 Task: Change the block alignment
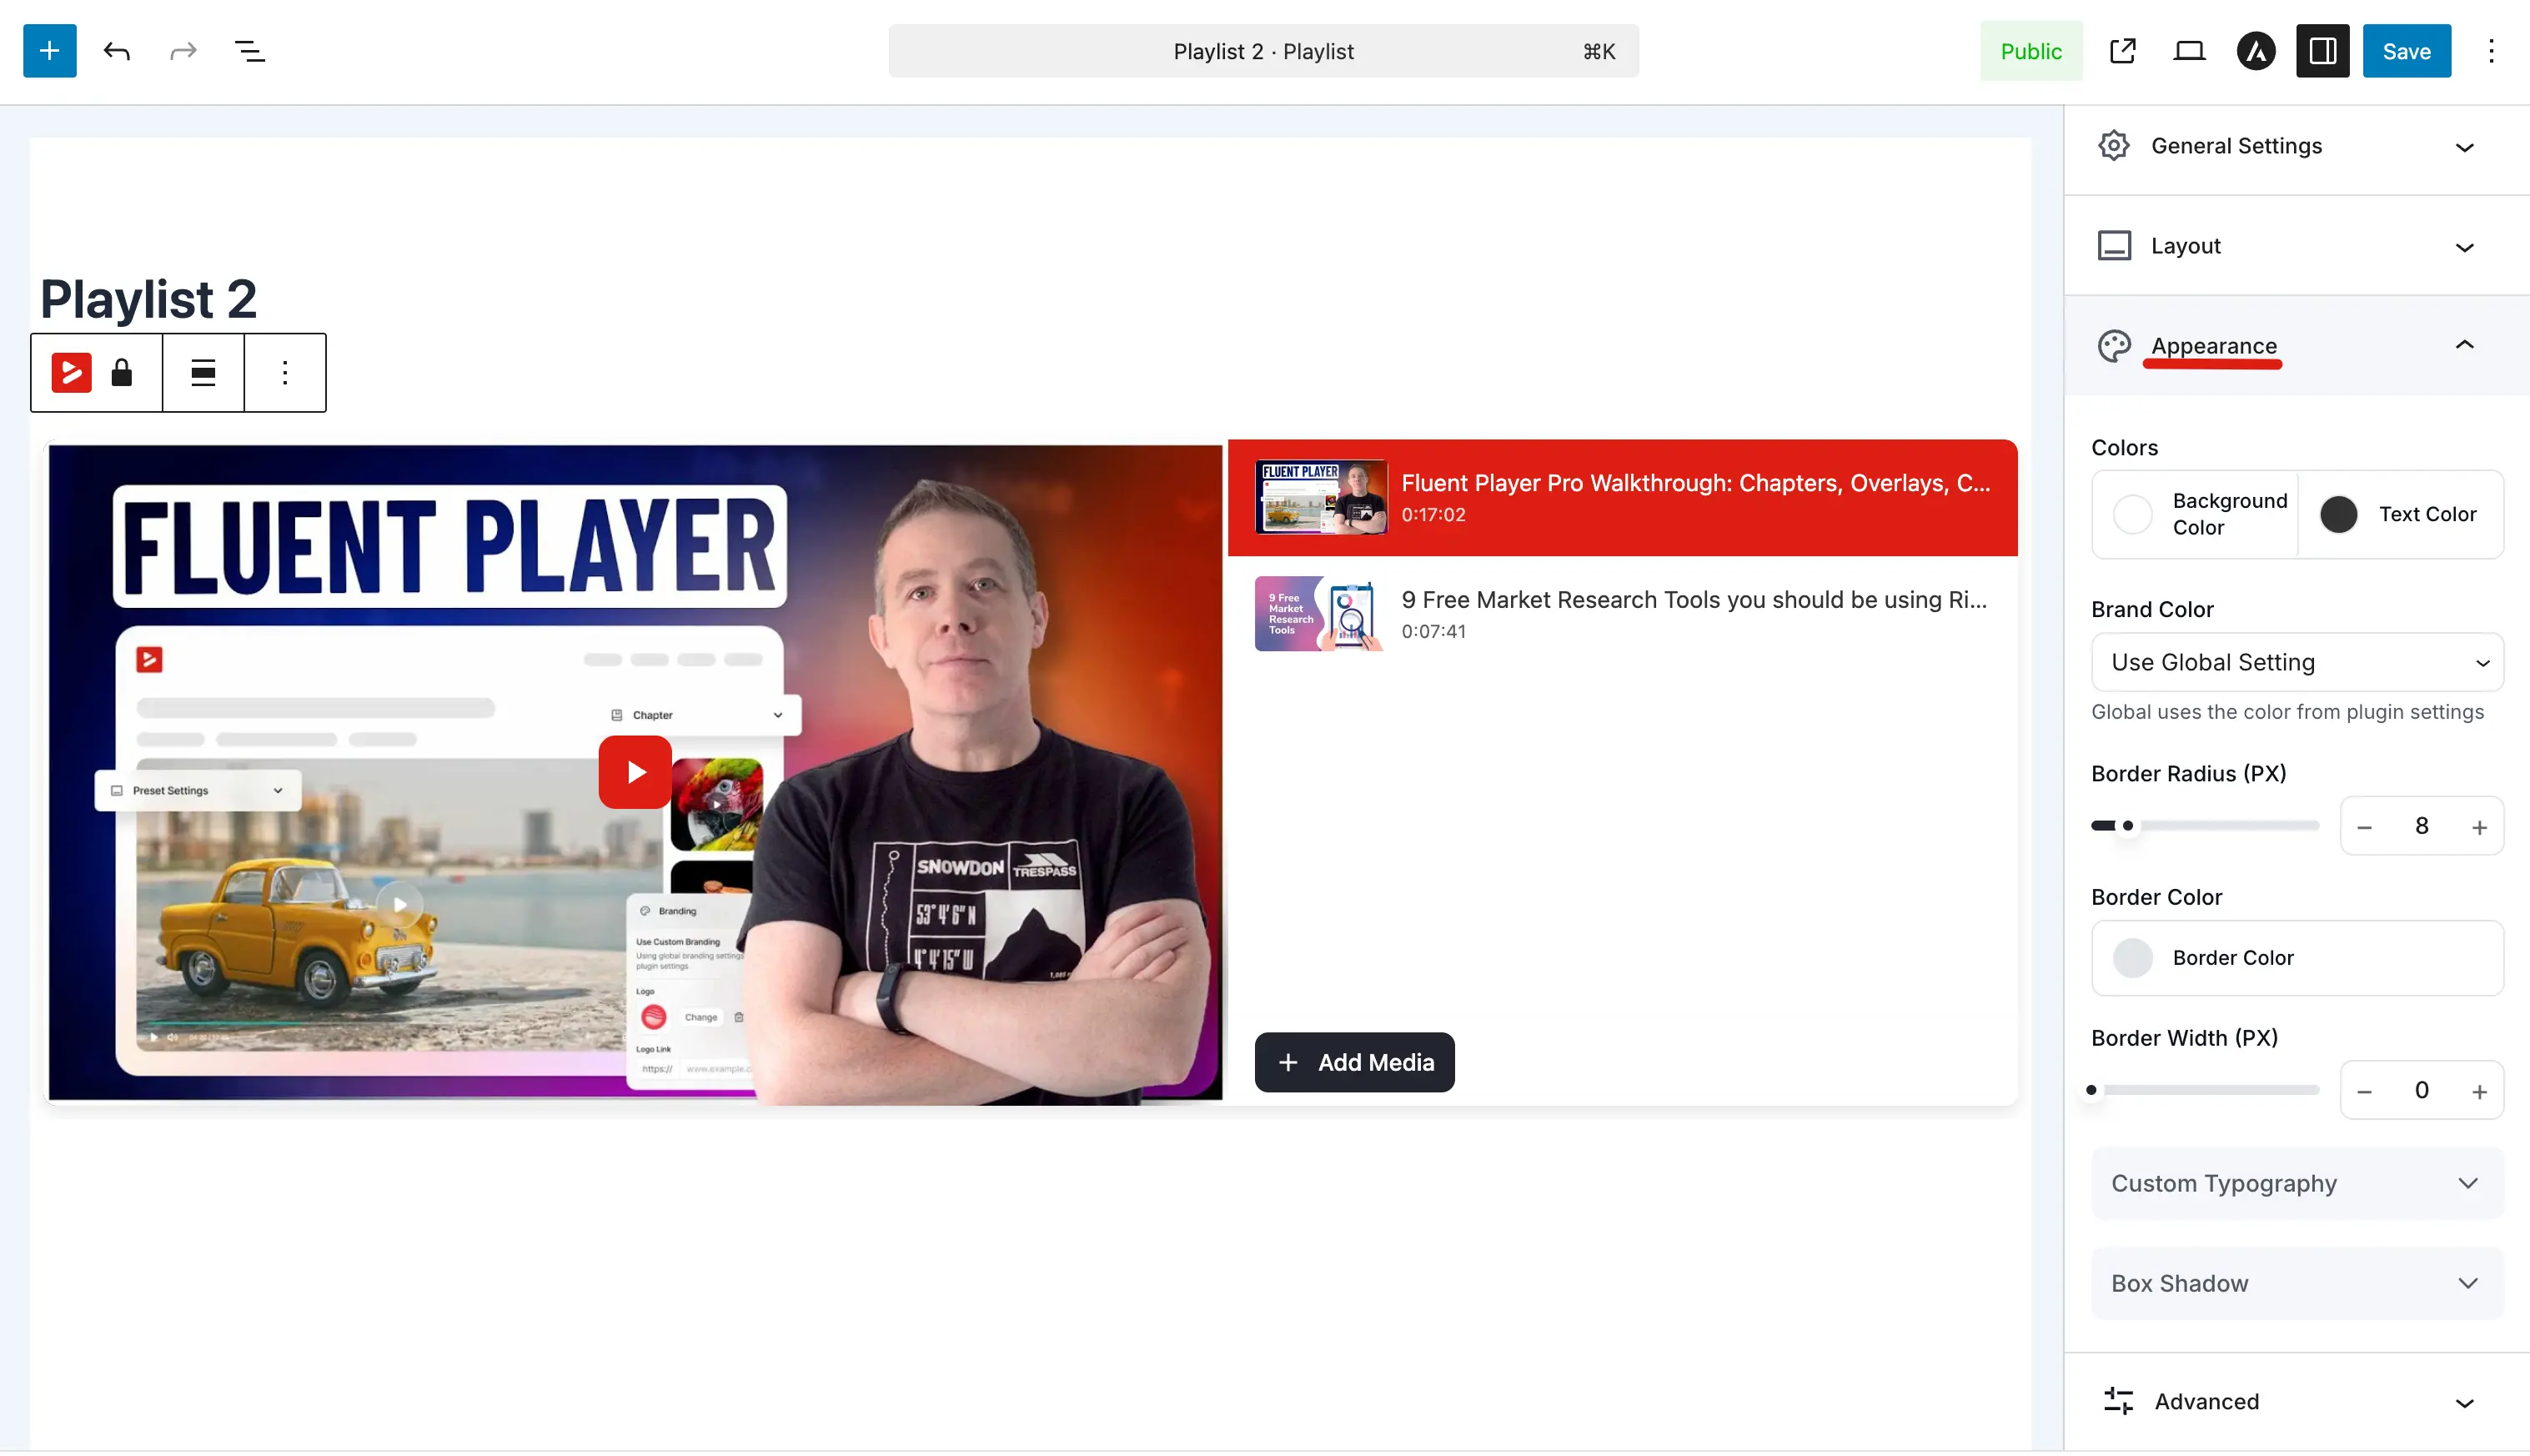203,373
